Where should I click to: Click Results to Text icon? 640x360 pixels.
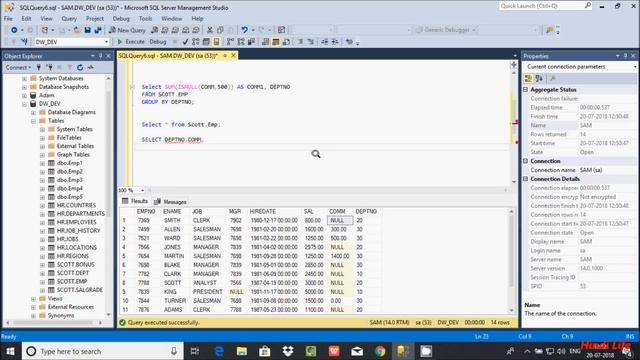coord(265,42)
